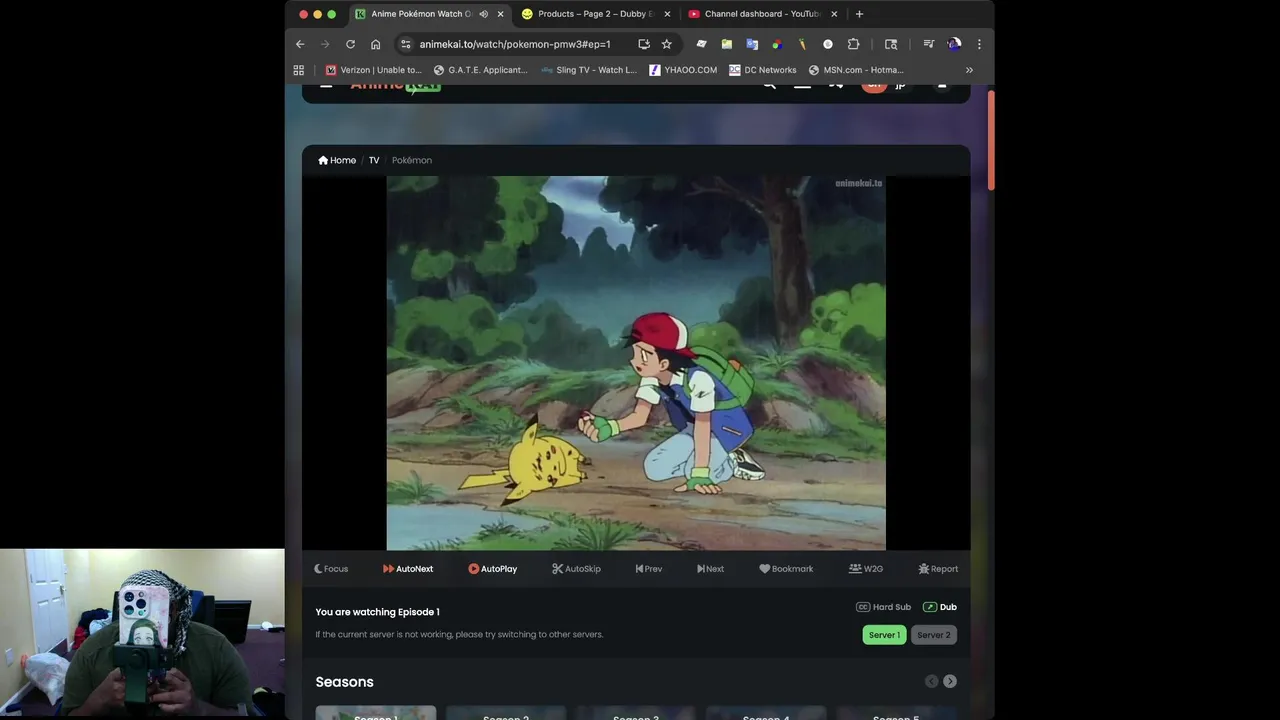Open the side panel search icon
1280x720 pixels.
pyautogui.click(x=891, y=44)
